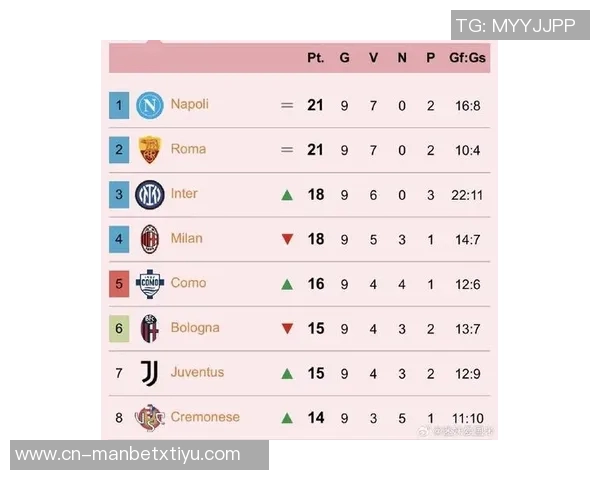Click the Gf:Gs column header
The image size is (600, 480).
pyautogui.click(x=467, y=58)
